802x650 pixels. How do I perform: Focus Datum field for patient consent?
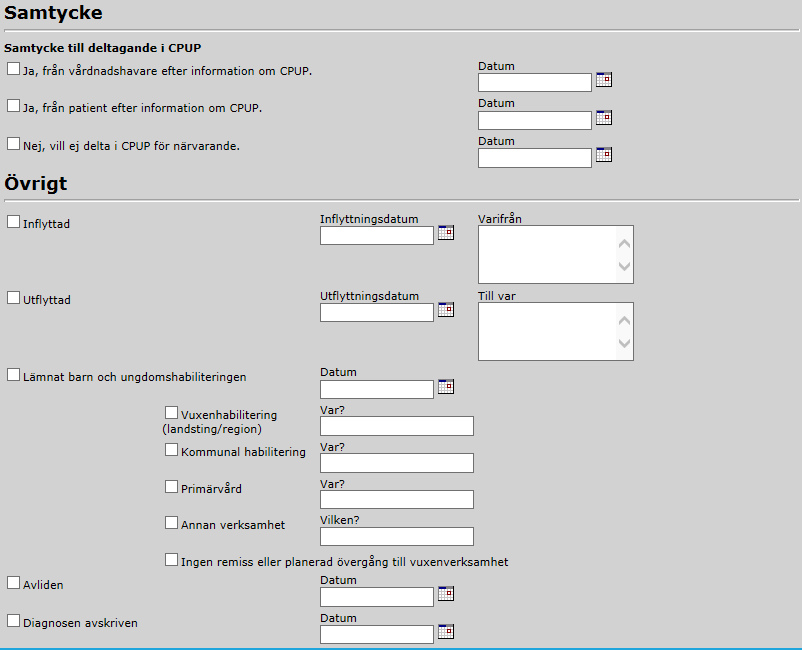[535, 120]
